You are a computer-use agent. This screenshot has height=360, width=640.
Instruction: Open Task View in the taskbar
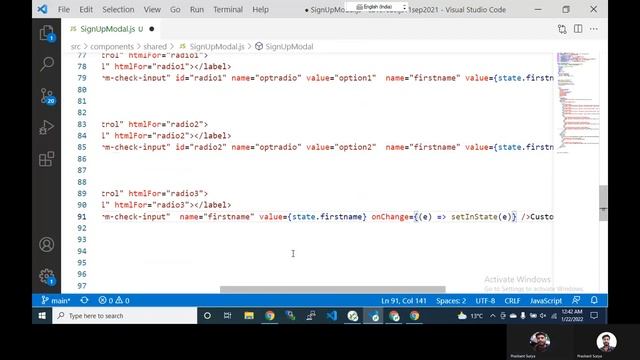pyautogui.click(x=227, y=316)
